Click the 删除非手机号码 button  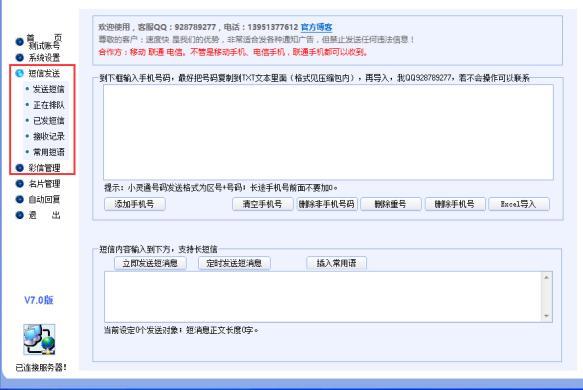[326, 204]
